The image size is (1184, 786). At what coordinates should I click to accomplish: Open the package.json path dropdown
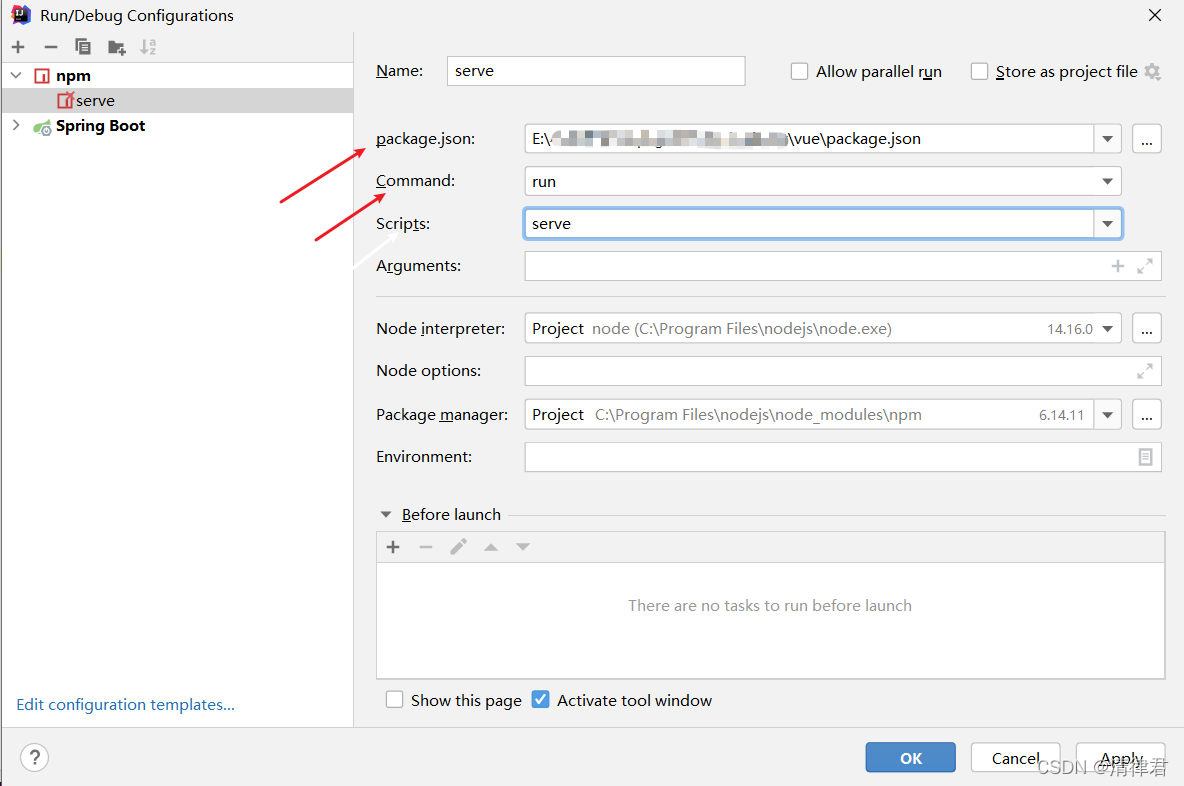coord(1108,139)
